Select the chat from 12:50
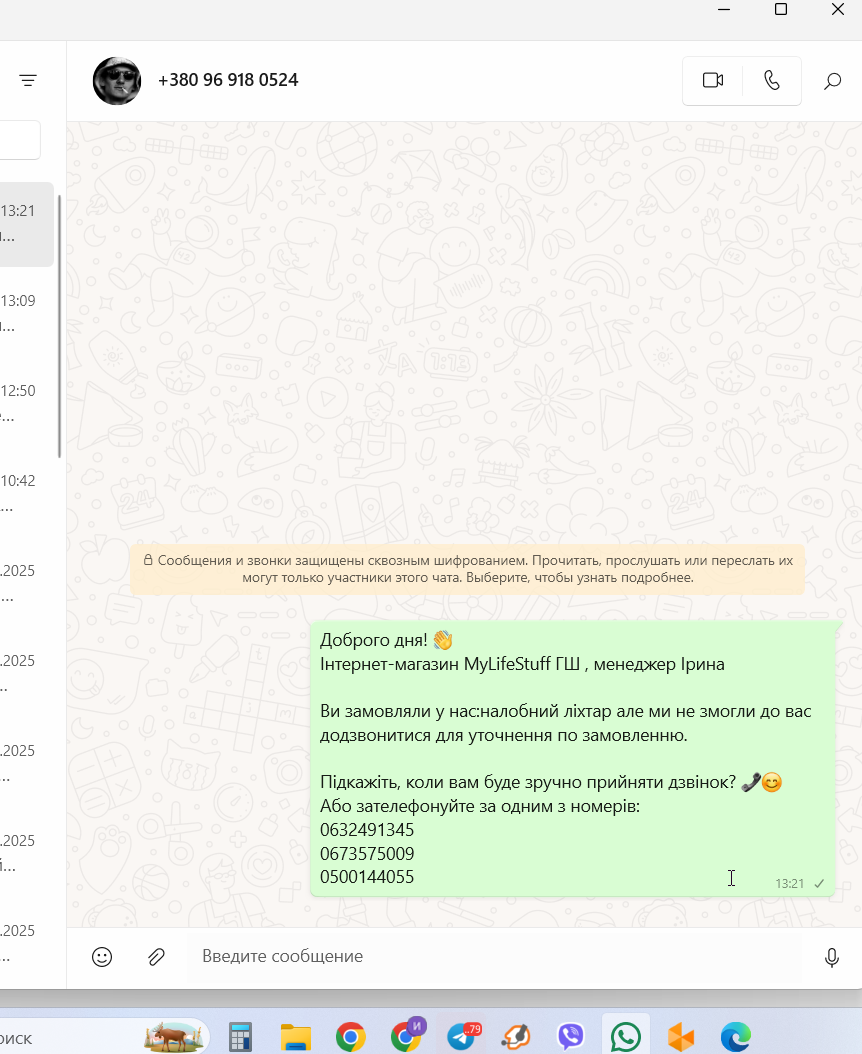This screenshot has width=862, height=1054. 27,404
